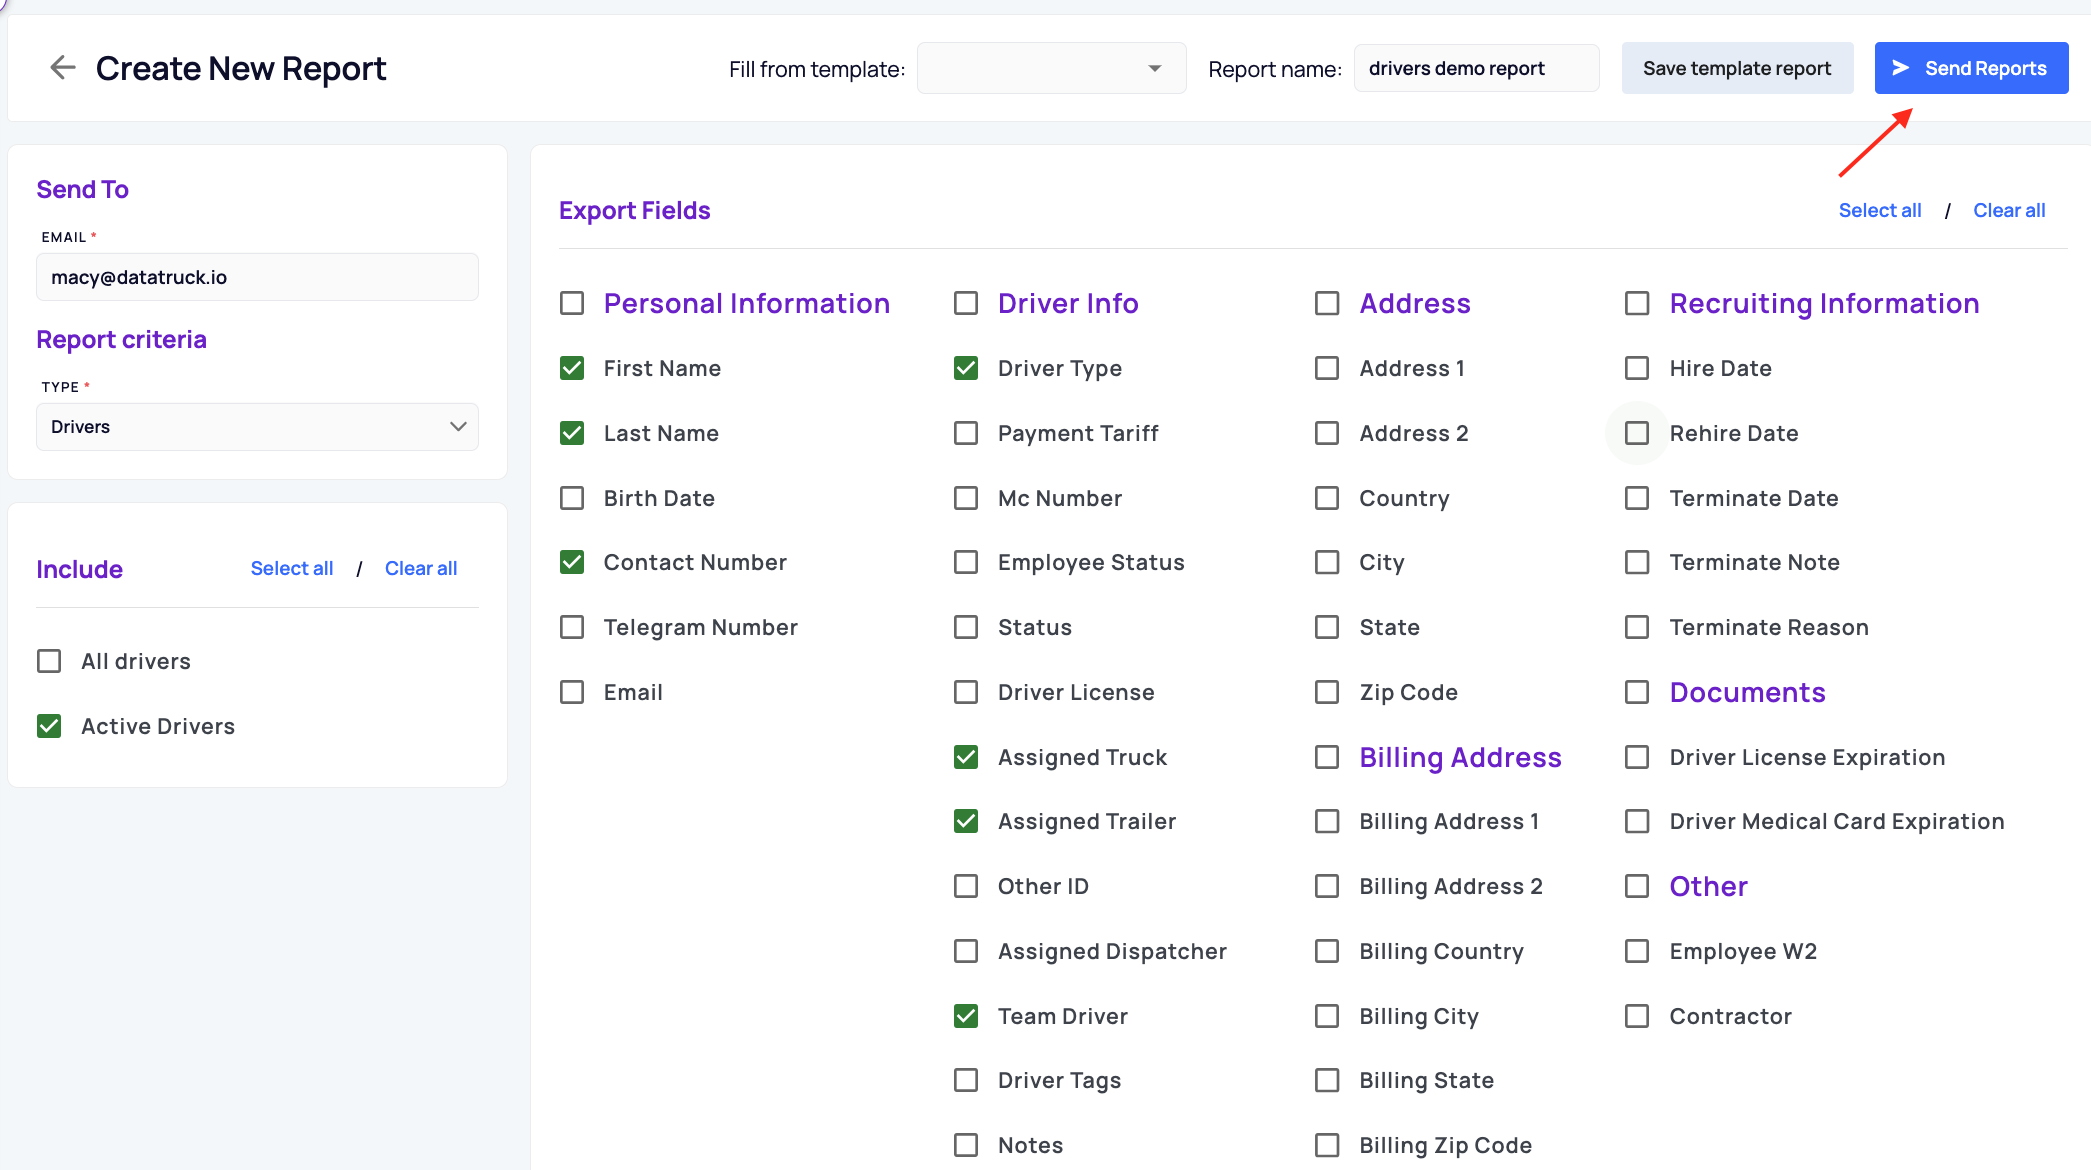Viewport: 2091px width, 1170px height.
Task: Check Driver License Expiration checkbox
Action: (x=1637, y=757)
